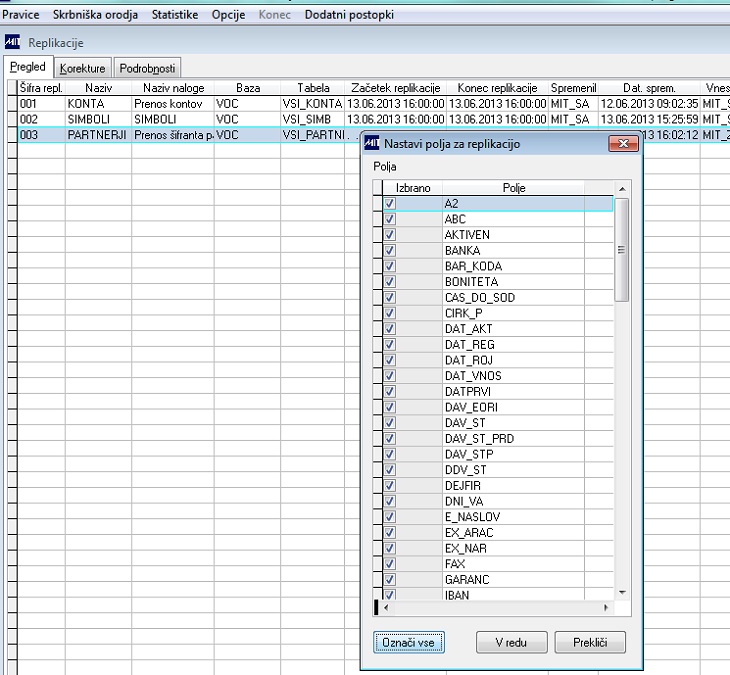Viewport: 730px width, 675px height.
Task: Click the VSI_SIMB table cell
Action: click(x=312, y=120)
